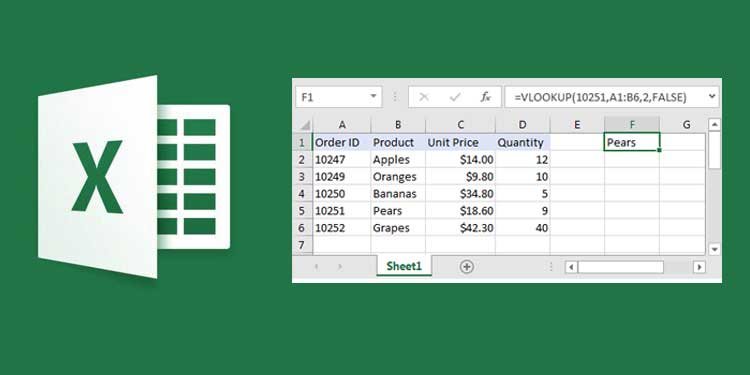Image resolution: width=750 pixels, height=375 pixels.
Task: Click the Enter checkmark icon in formula bar
Action: click(x=454, y=98)
